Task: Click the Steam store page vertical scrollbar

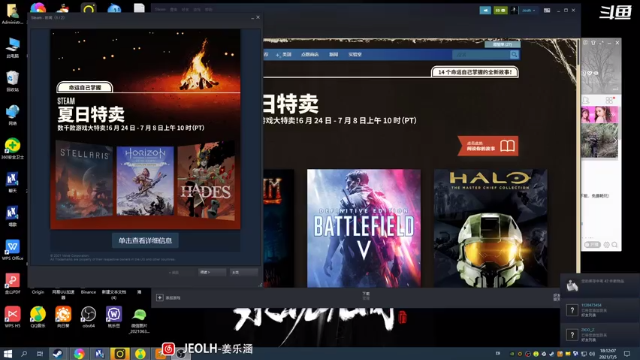Action: pos(578,52)
